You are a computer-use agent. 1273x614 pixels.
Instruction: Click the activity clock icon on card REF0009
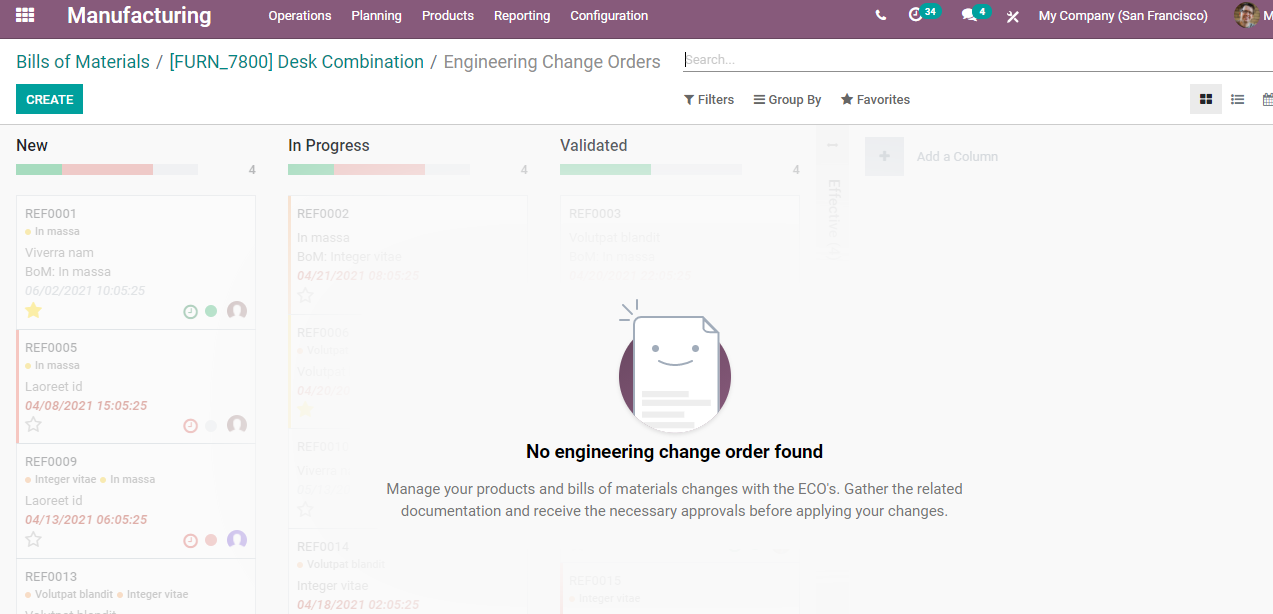[190, 540]
